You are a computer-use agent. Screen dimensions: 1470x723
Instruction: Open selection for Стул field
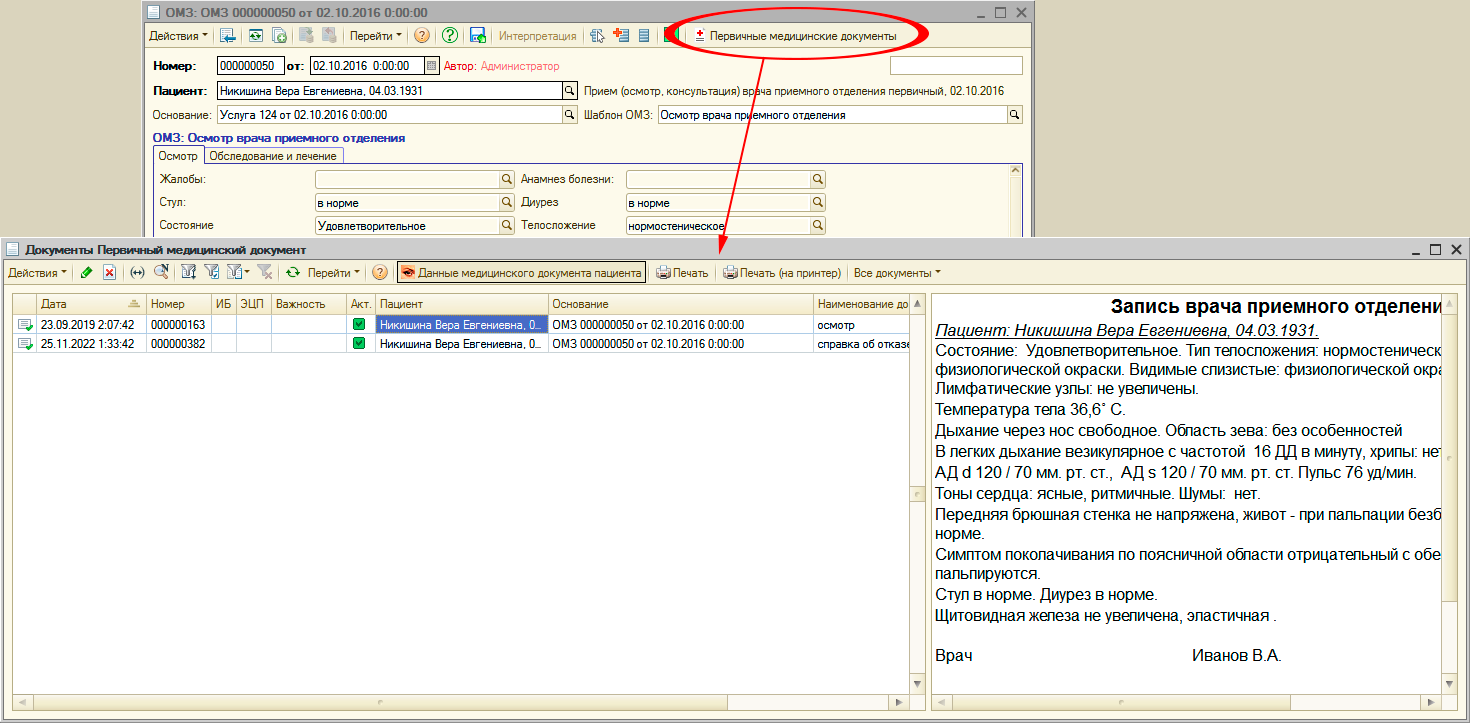point(506,202)
